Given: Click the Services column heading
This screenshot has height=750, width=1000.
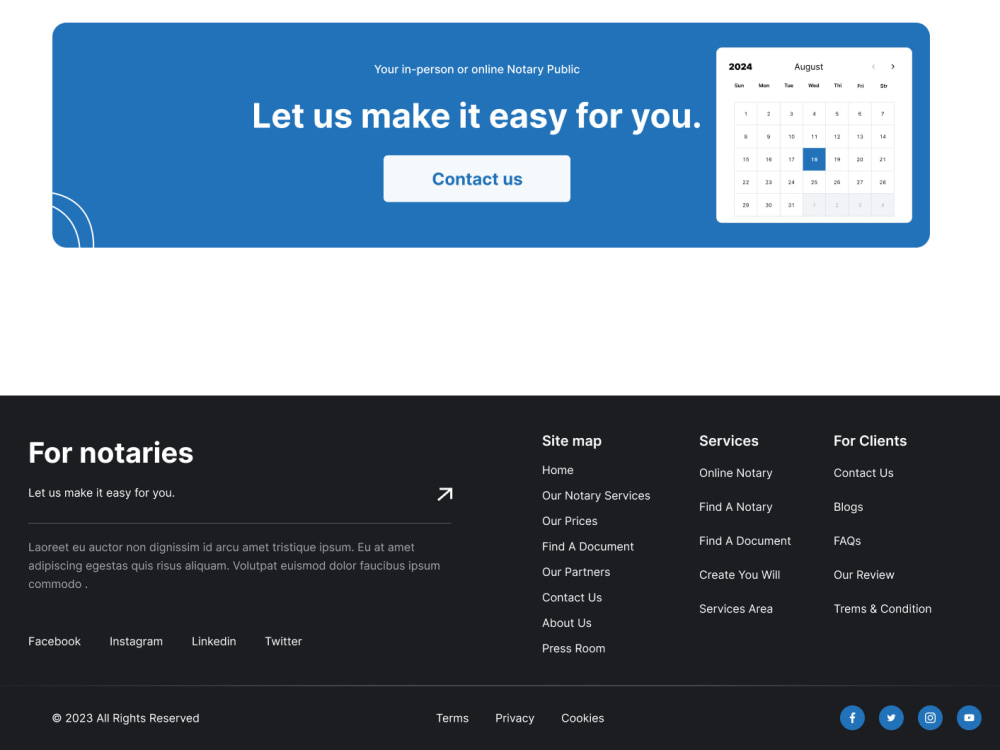Looking at the screenshot, I should (x=728, y=441).
